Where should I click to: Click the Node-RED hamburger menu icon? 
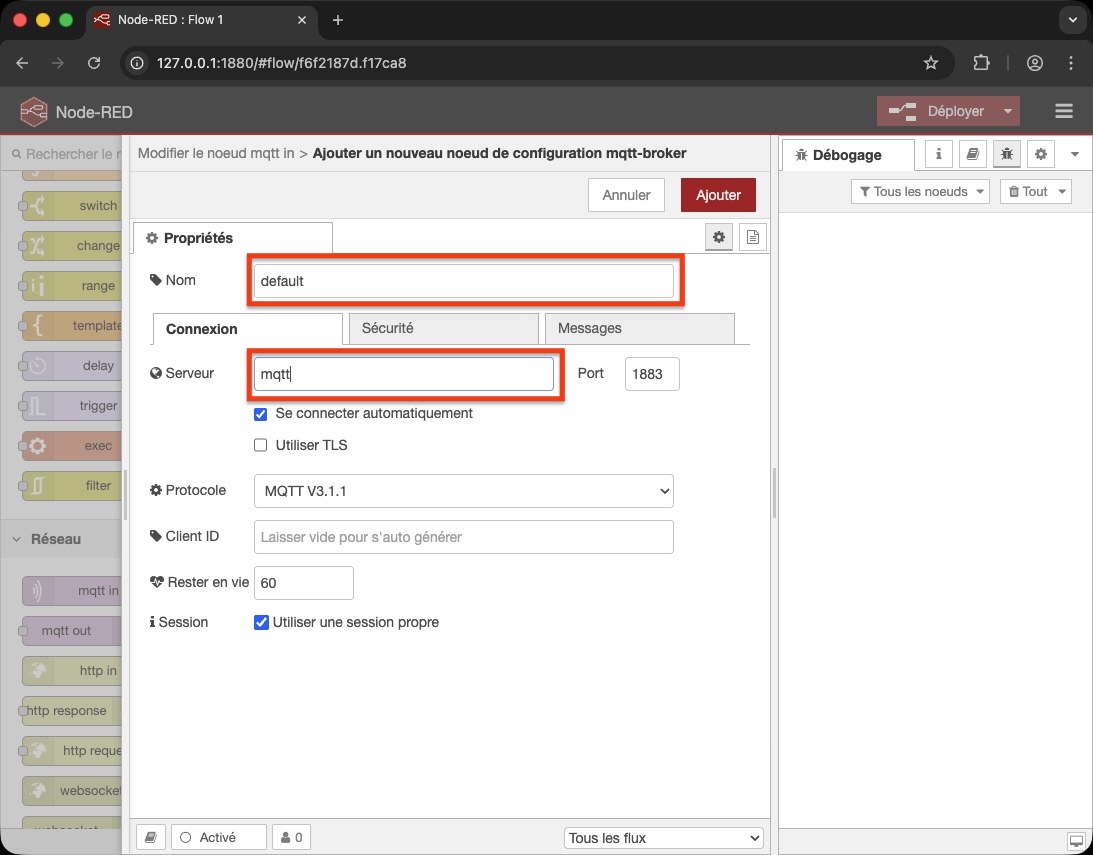pyautogui.click(x=1064, y=111)
